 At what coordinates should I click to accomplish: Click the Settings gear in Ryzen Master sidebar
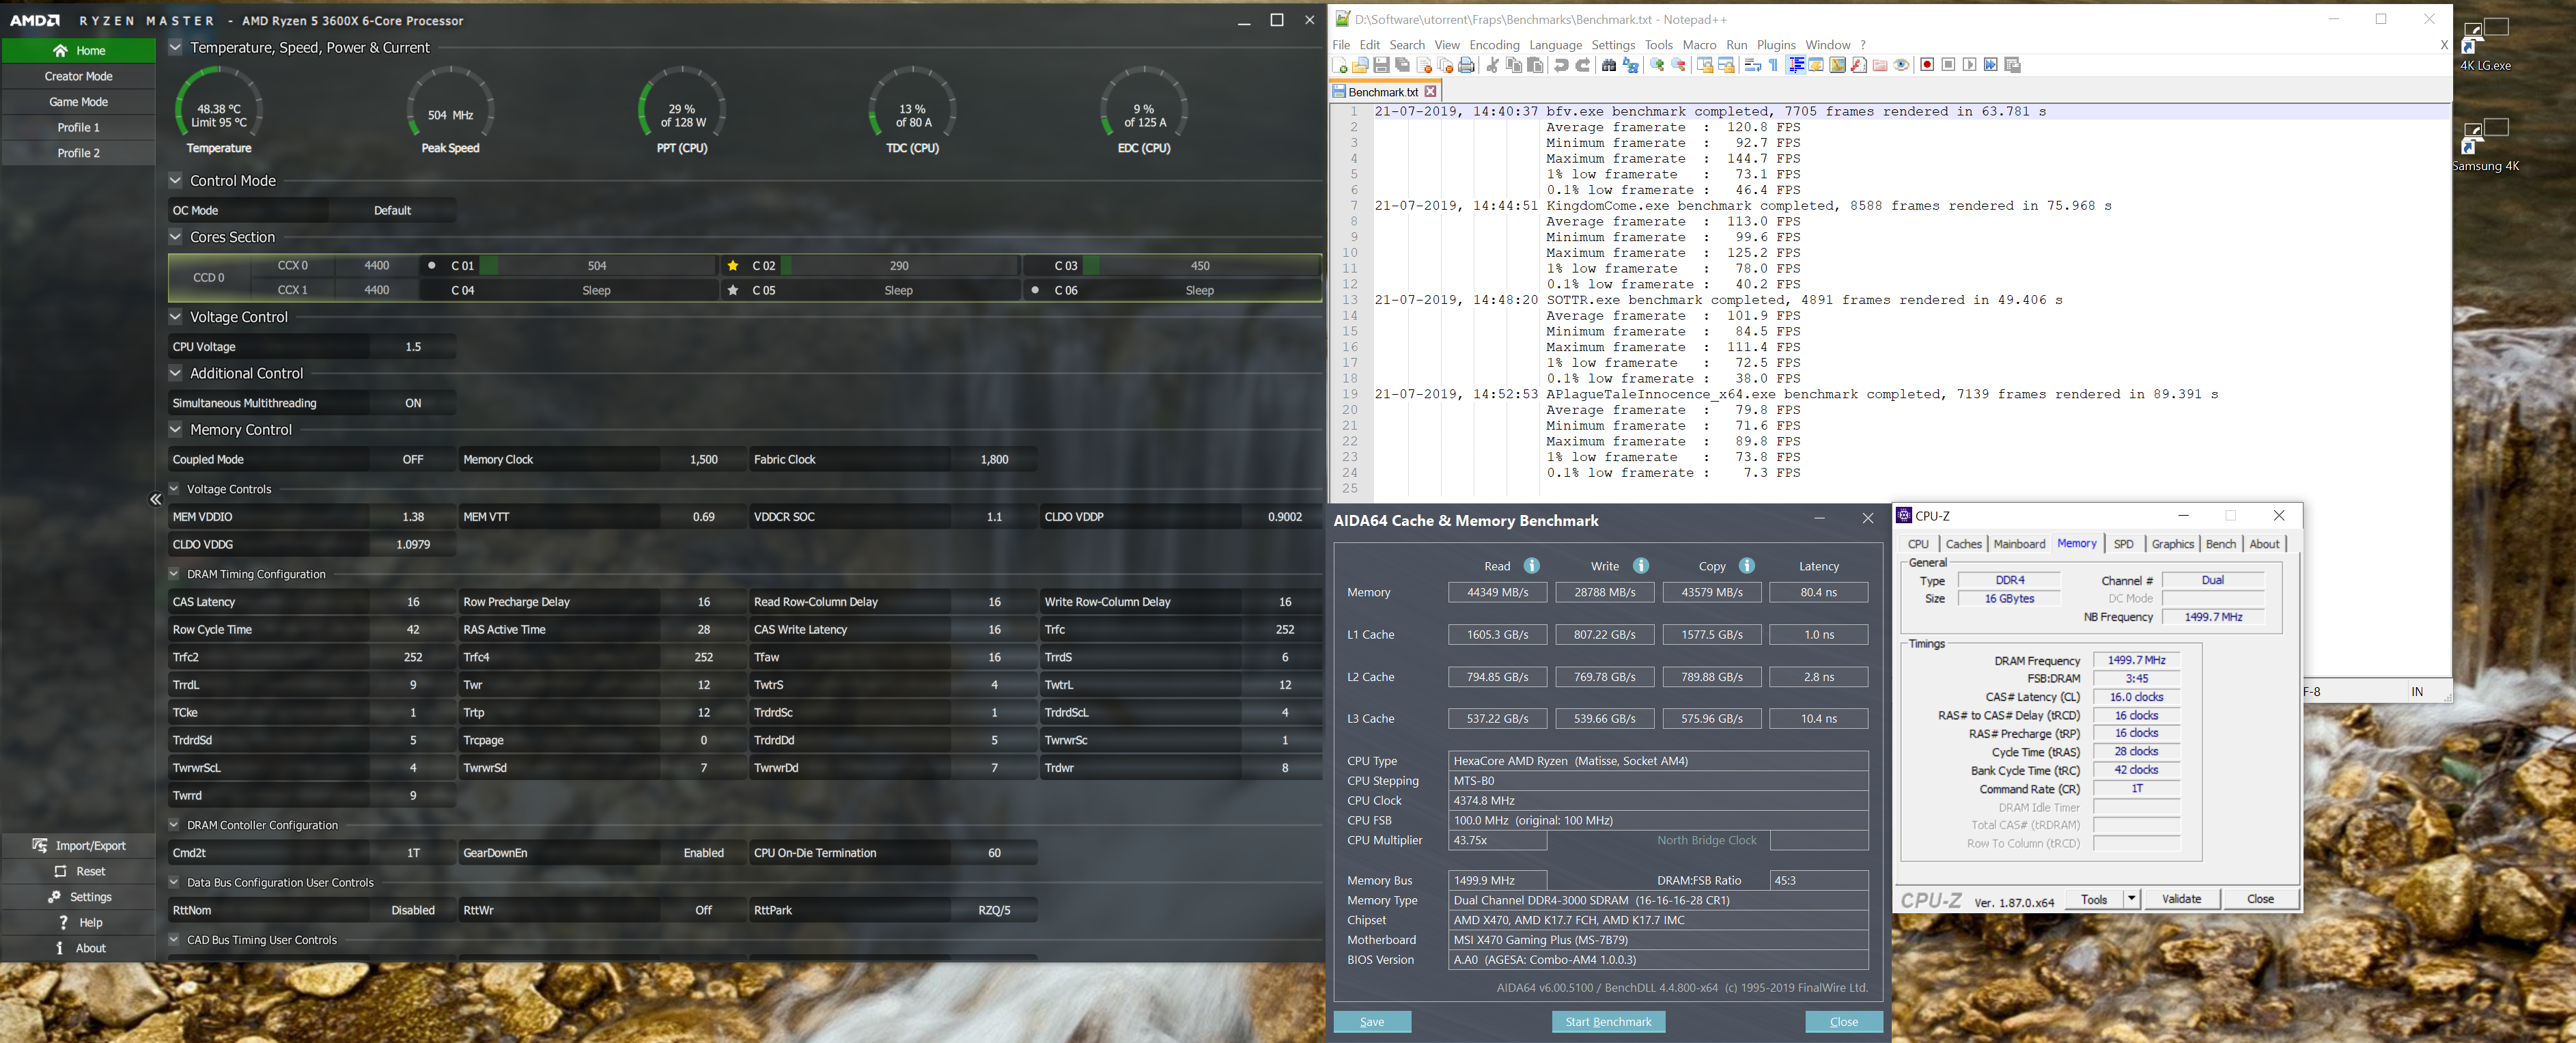click(55, 897)
